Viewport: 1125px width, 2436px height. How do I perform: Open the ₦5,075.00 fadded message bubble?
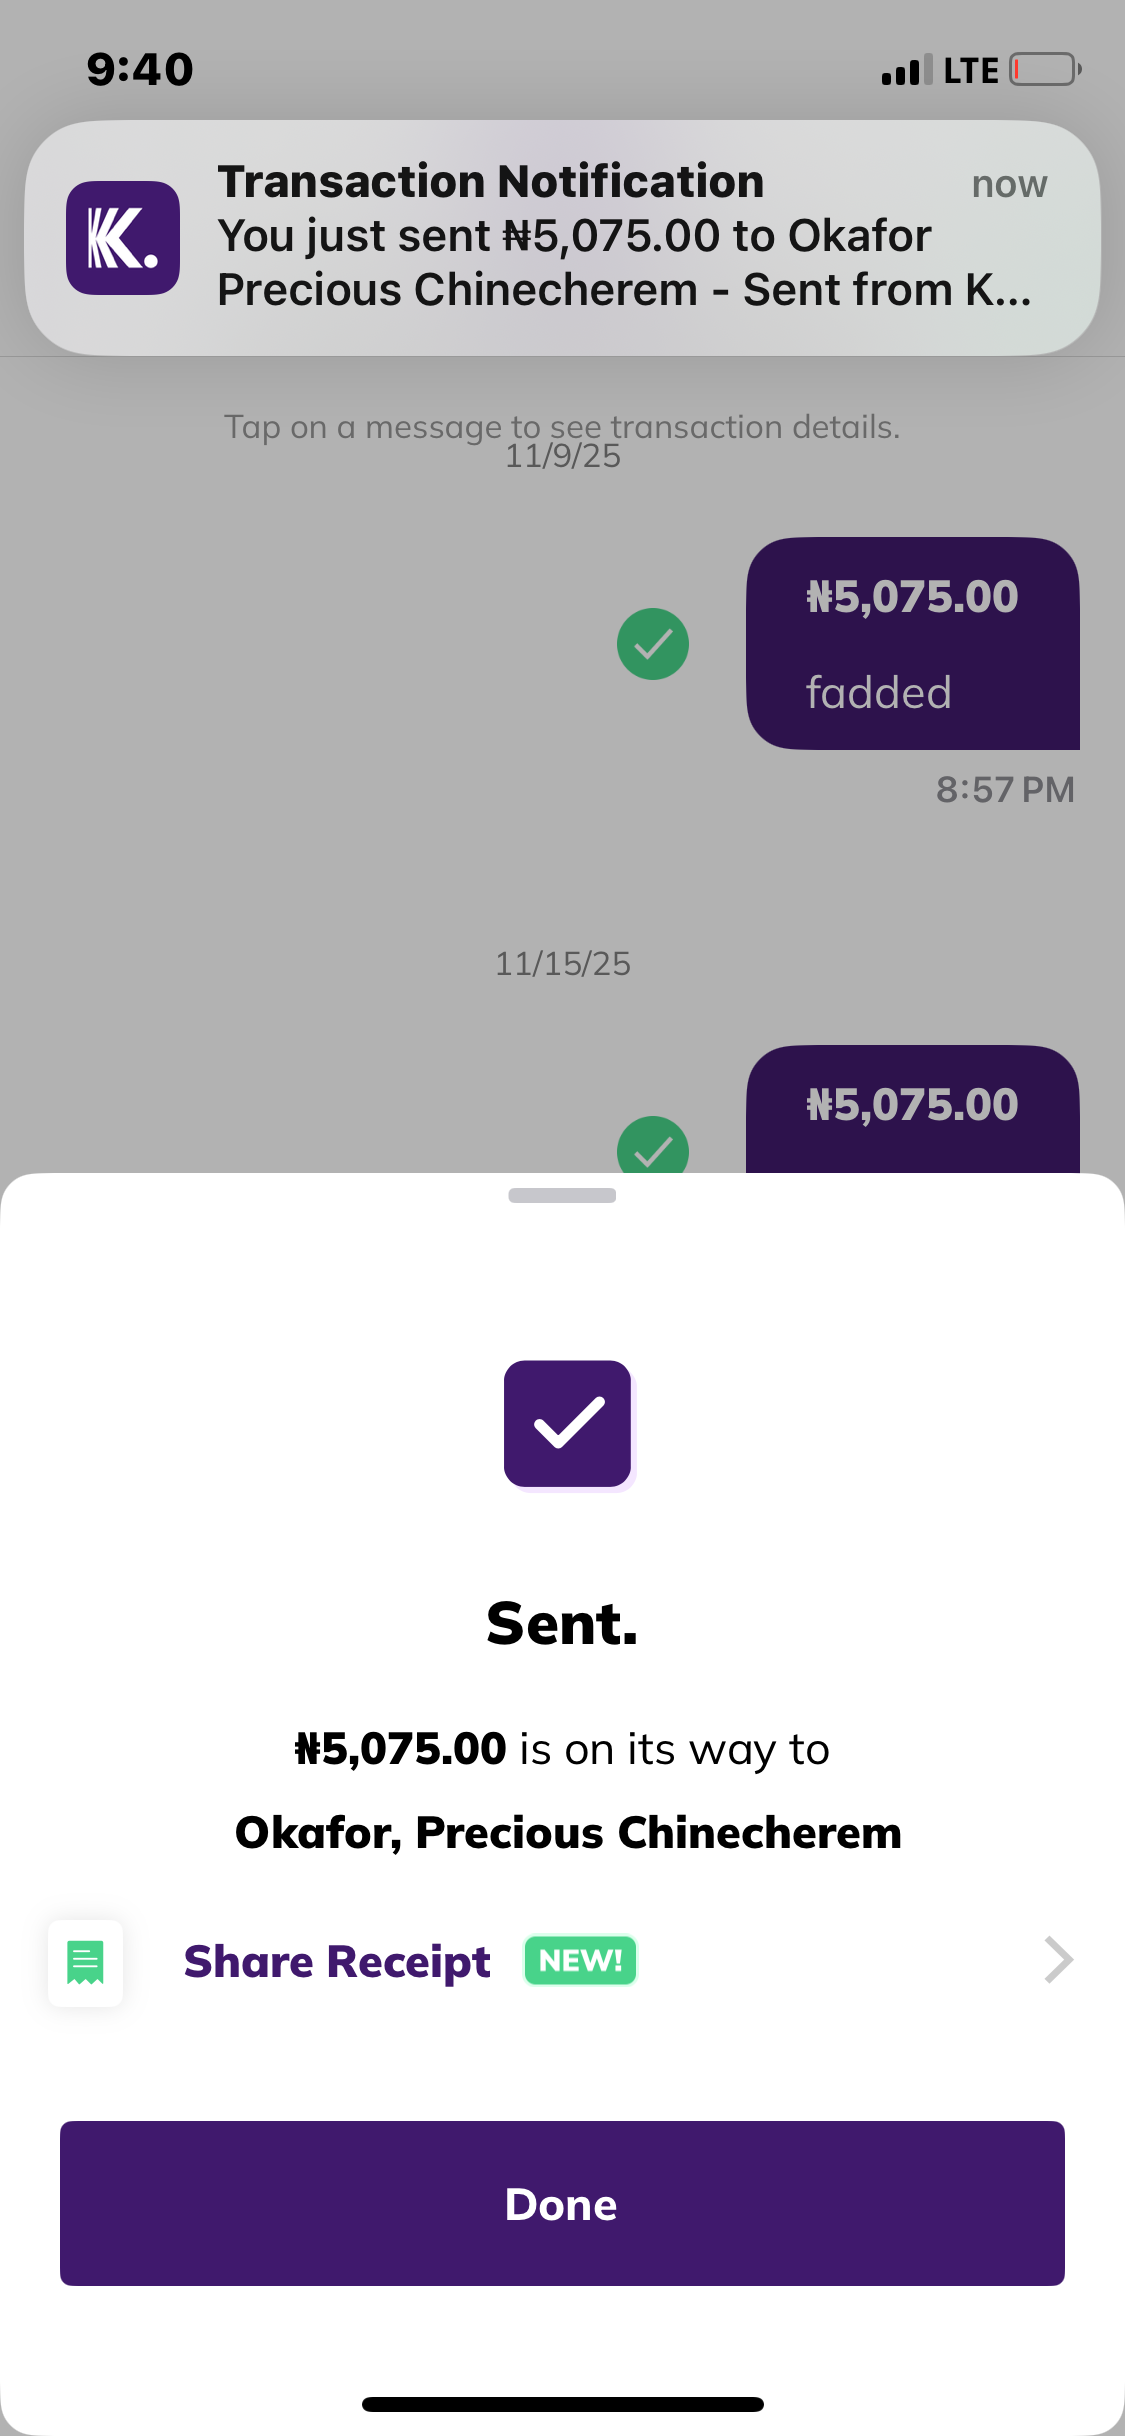[x=912, y=643]
